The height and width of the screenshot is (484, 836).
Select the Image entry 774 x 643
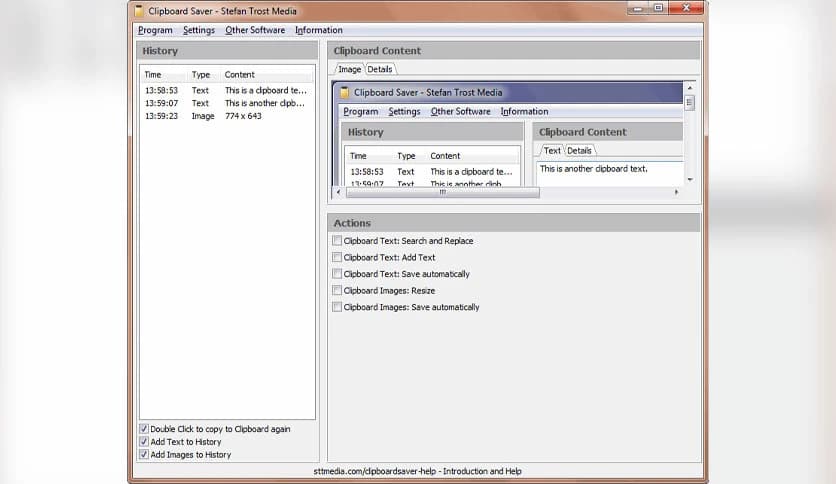coord(227,116)
